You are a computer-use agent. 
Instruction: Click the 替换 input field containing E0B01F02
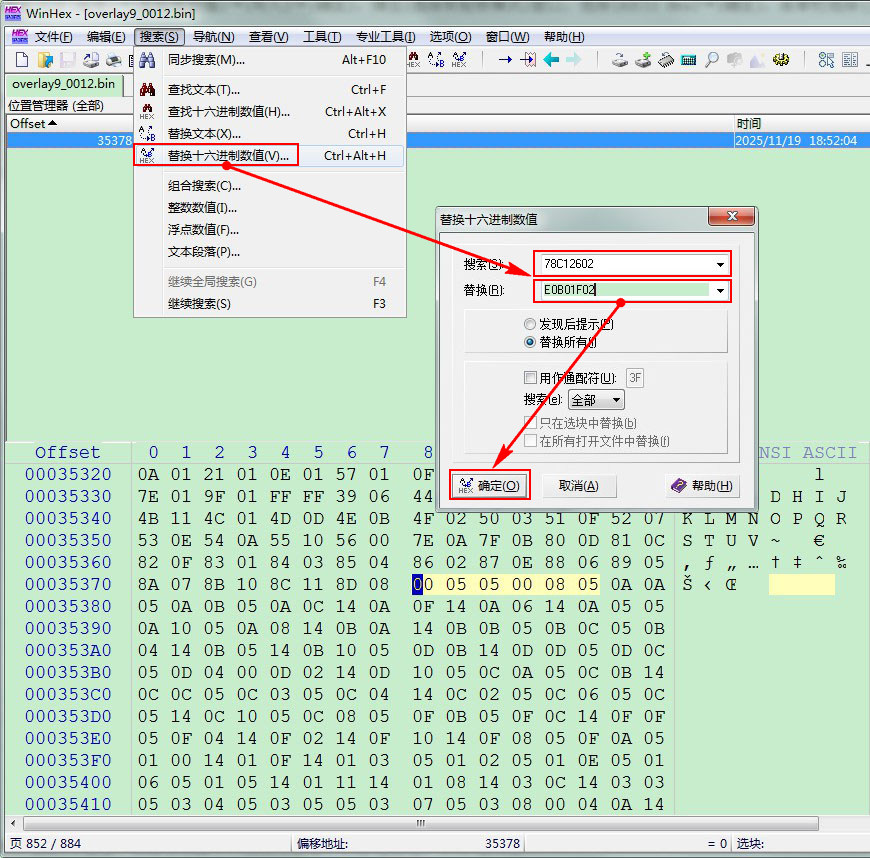[620, 291]
